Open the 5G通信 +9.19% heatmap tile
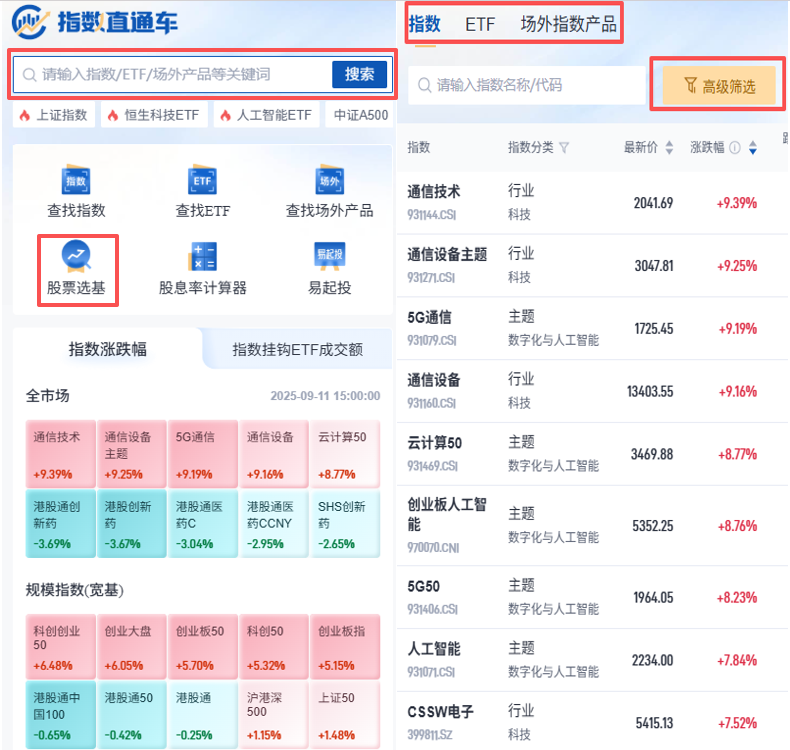 pyautogui.click(x=203, y=454)
